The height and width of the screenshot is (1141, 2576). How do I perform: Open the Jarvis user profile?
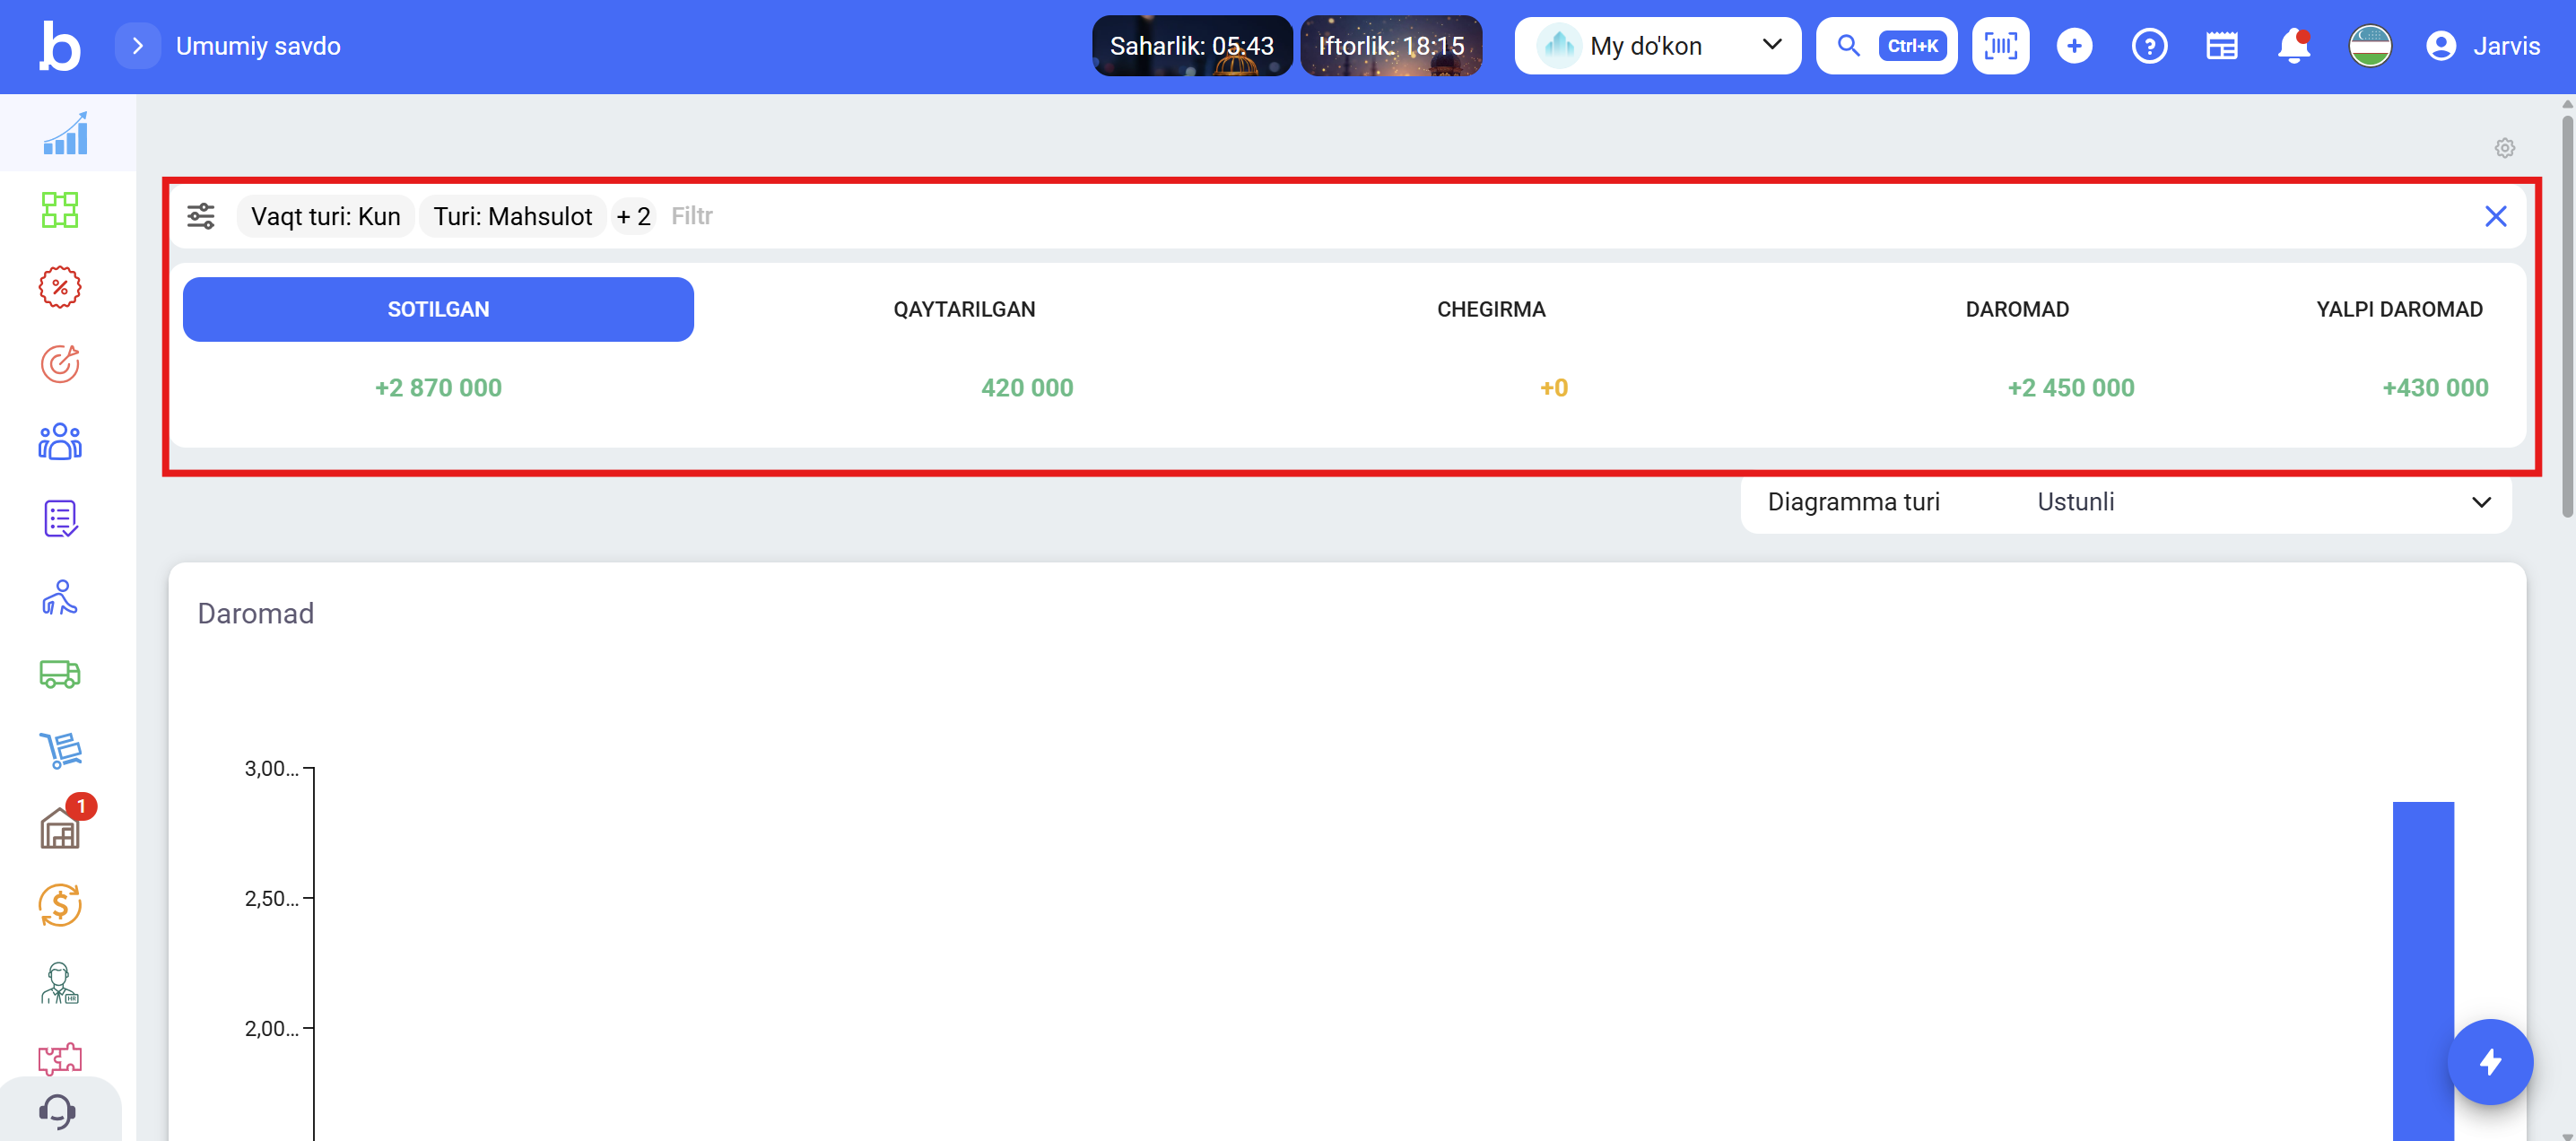(x=2483, y=46)
